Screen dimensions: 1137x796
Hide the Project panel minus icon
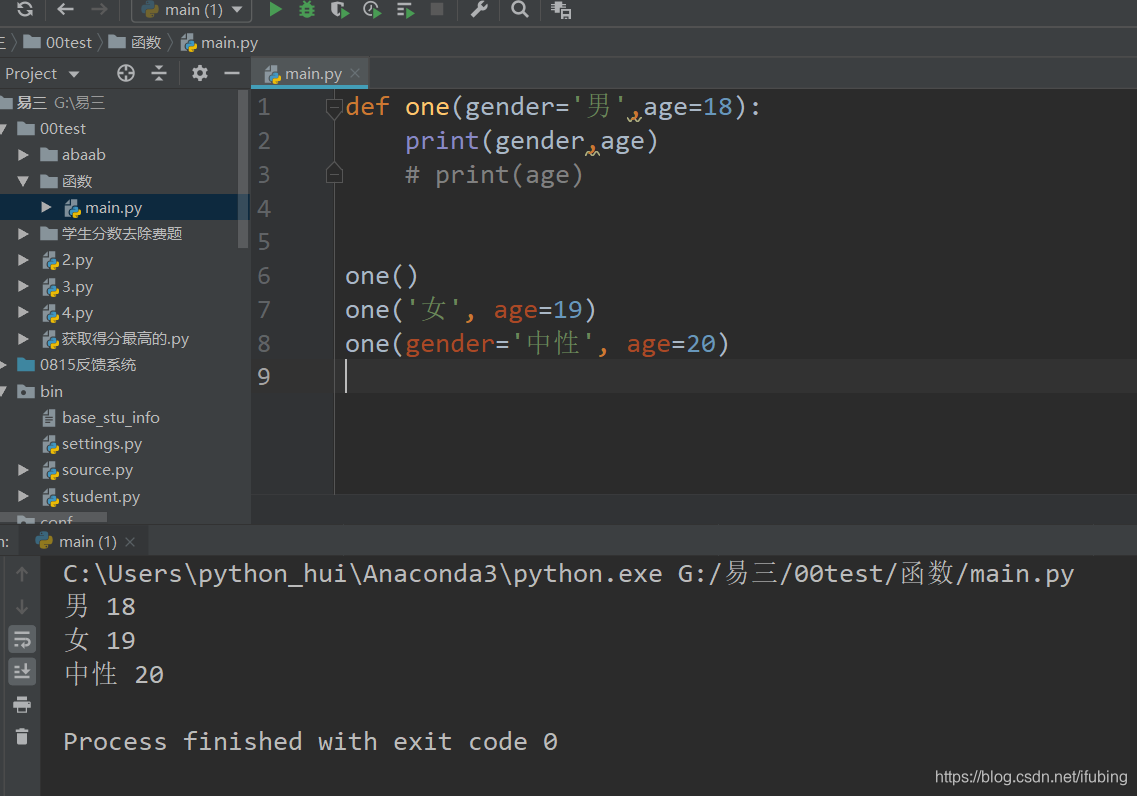(231, 73)
